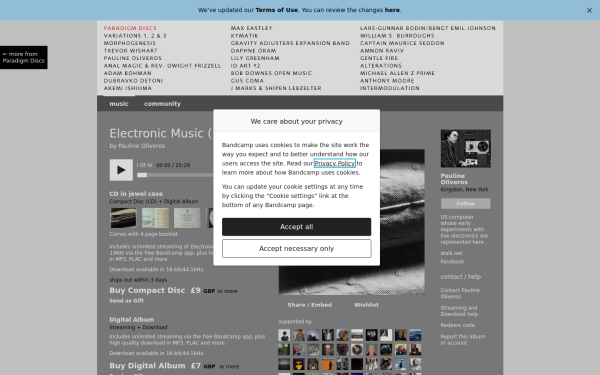This screenshot has height=375, width=600.
Task: Open first CD jewel case thumbnail
Action: (123, 218)
